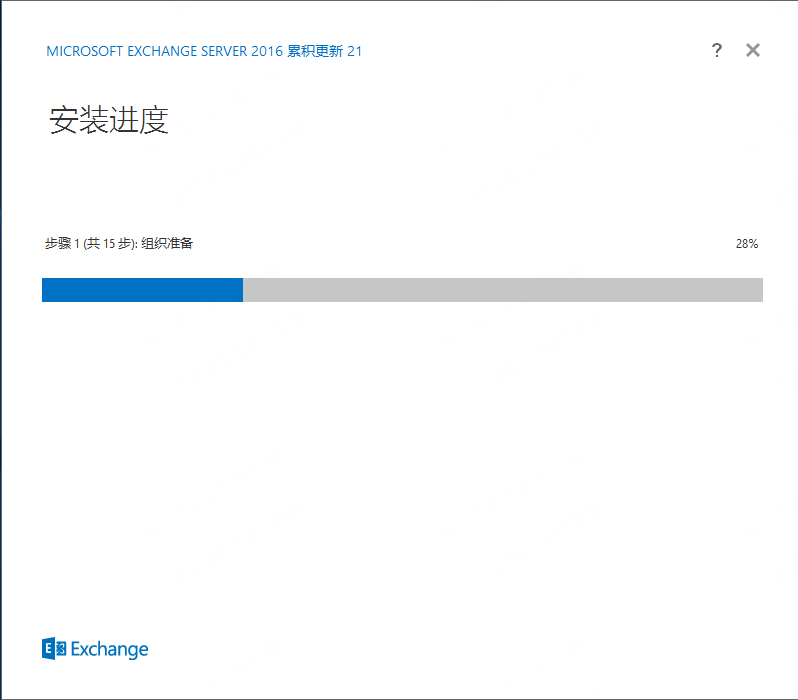Click the blue filled part of progress bar
The width and height of the screenshot is (798, 700).
pos(142,290)
